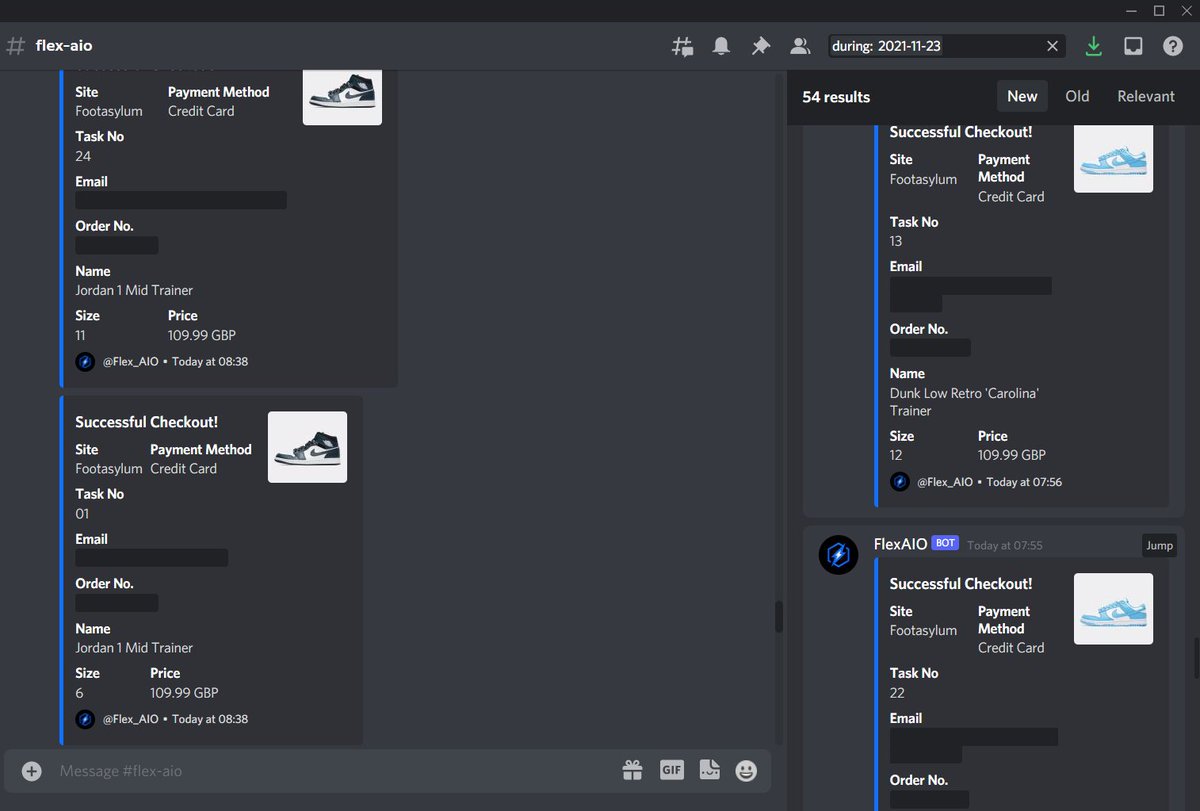The height and width of the screenshot is (811, 1200).
Task: Click the Task No value 24
Action: 83,156
